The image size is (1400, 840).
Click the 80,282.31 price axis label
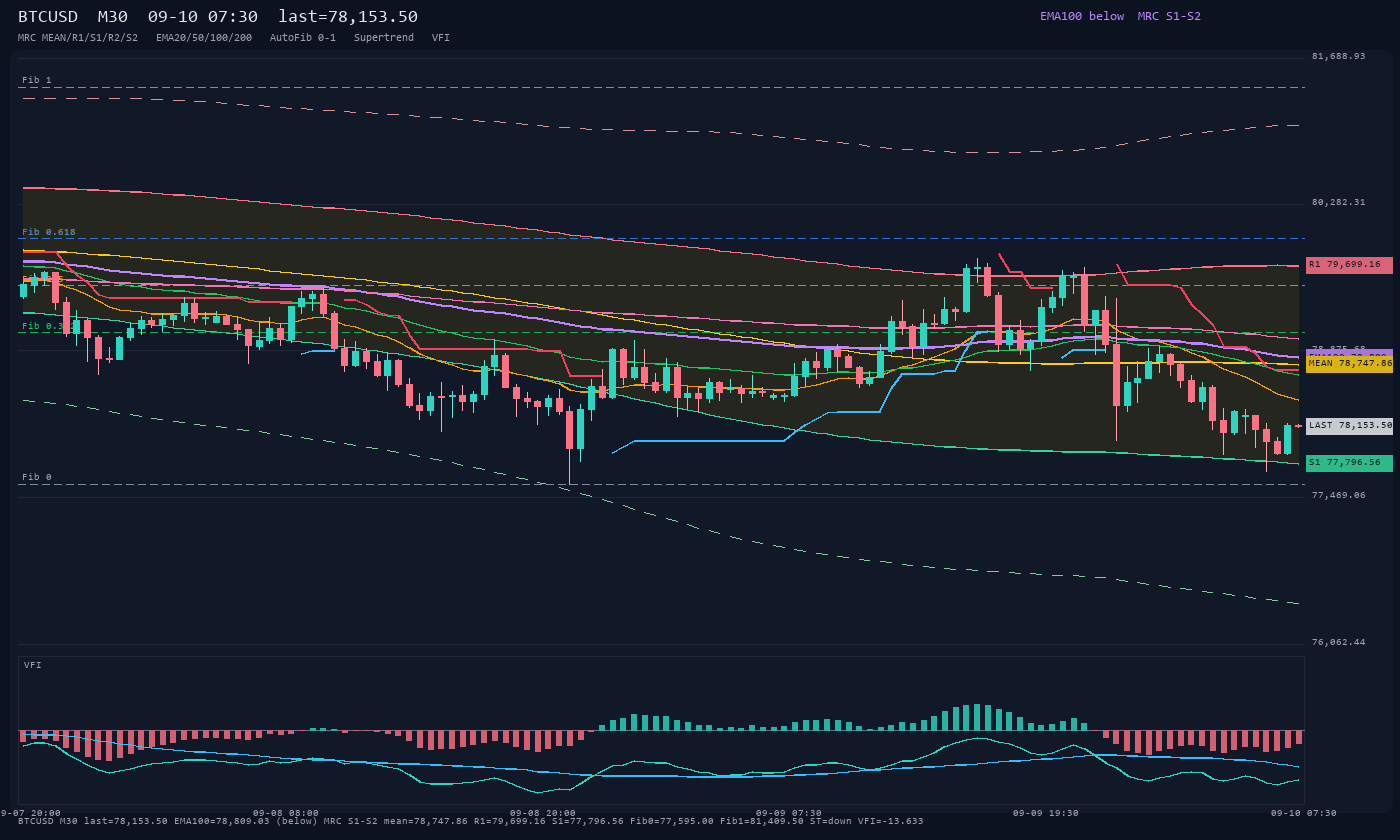(1338, 202)
